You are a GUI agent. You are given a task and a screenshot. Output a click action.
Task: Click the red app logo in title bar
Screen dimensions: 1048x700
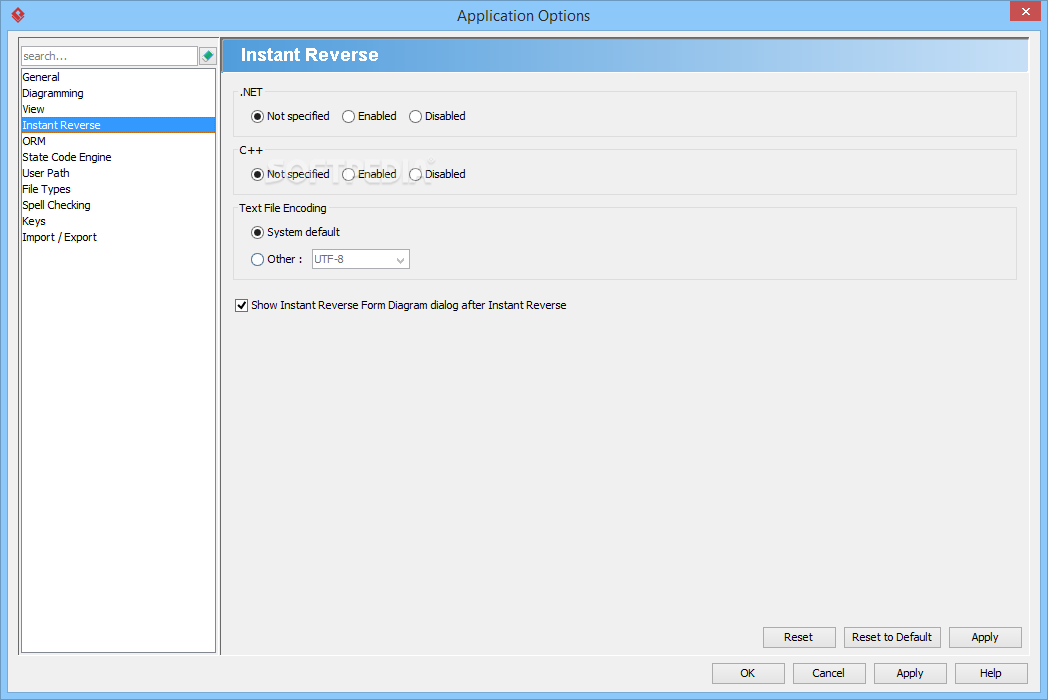[x=18, y=15]
